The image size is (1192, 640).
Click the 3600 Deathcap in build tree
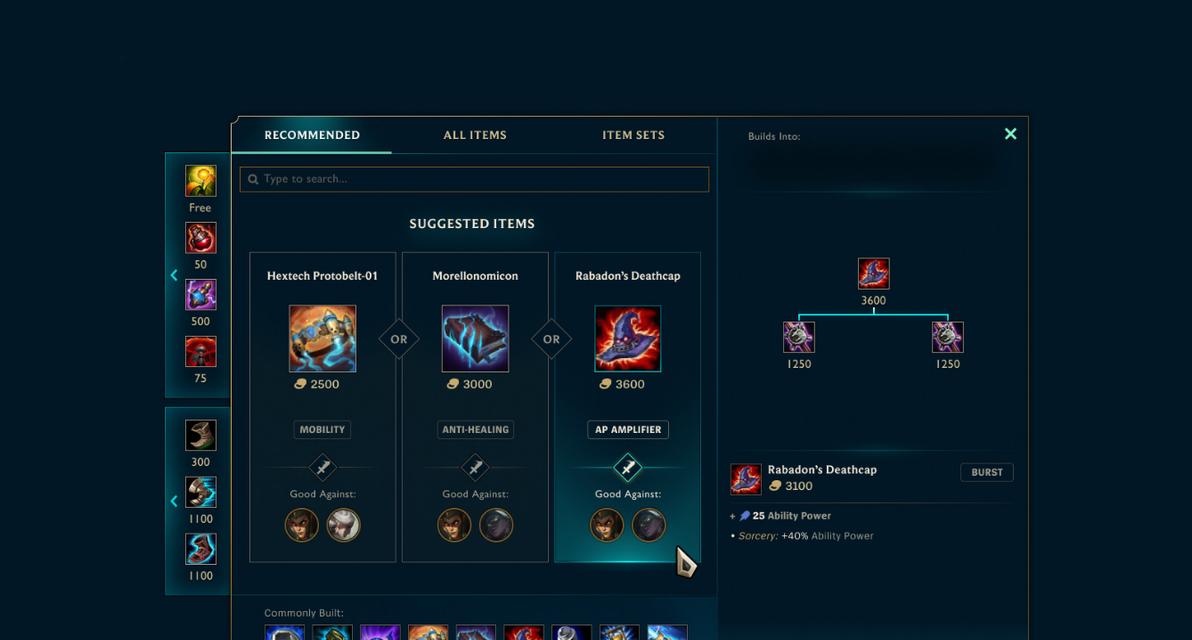click(873, 274)
